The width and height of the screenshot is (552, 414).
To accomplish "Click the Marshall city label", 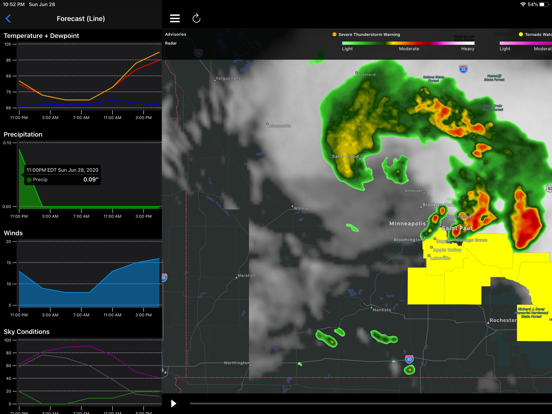I will pos(246,276).
